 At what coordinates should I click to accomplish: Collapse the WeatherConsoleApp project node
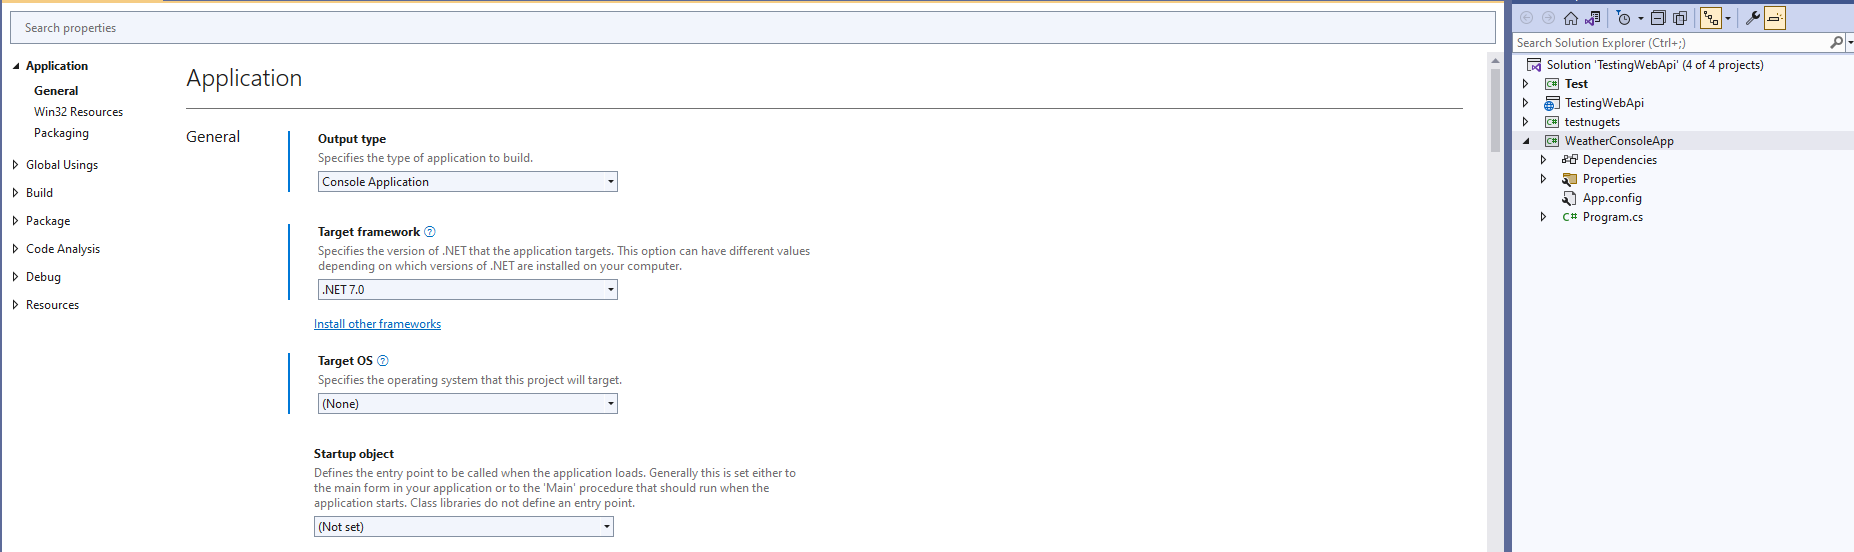coord(1526,141)
